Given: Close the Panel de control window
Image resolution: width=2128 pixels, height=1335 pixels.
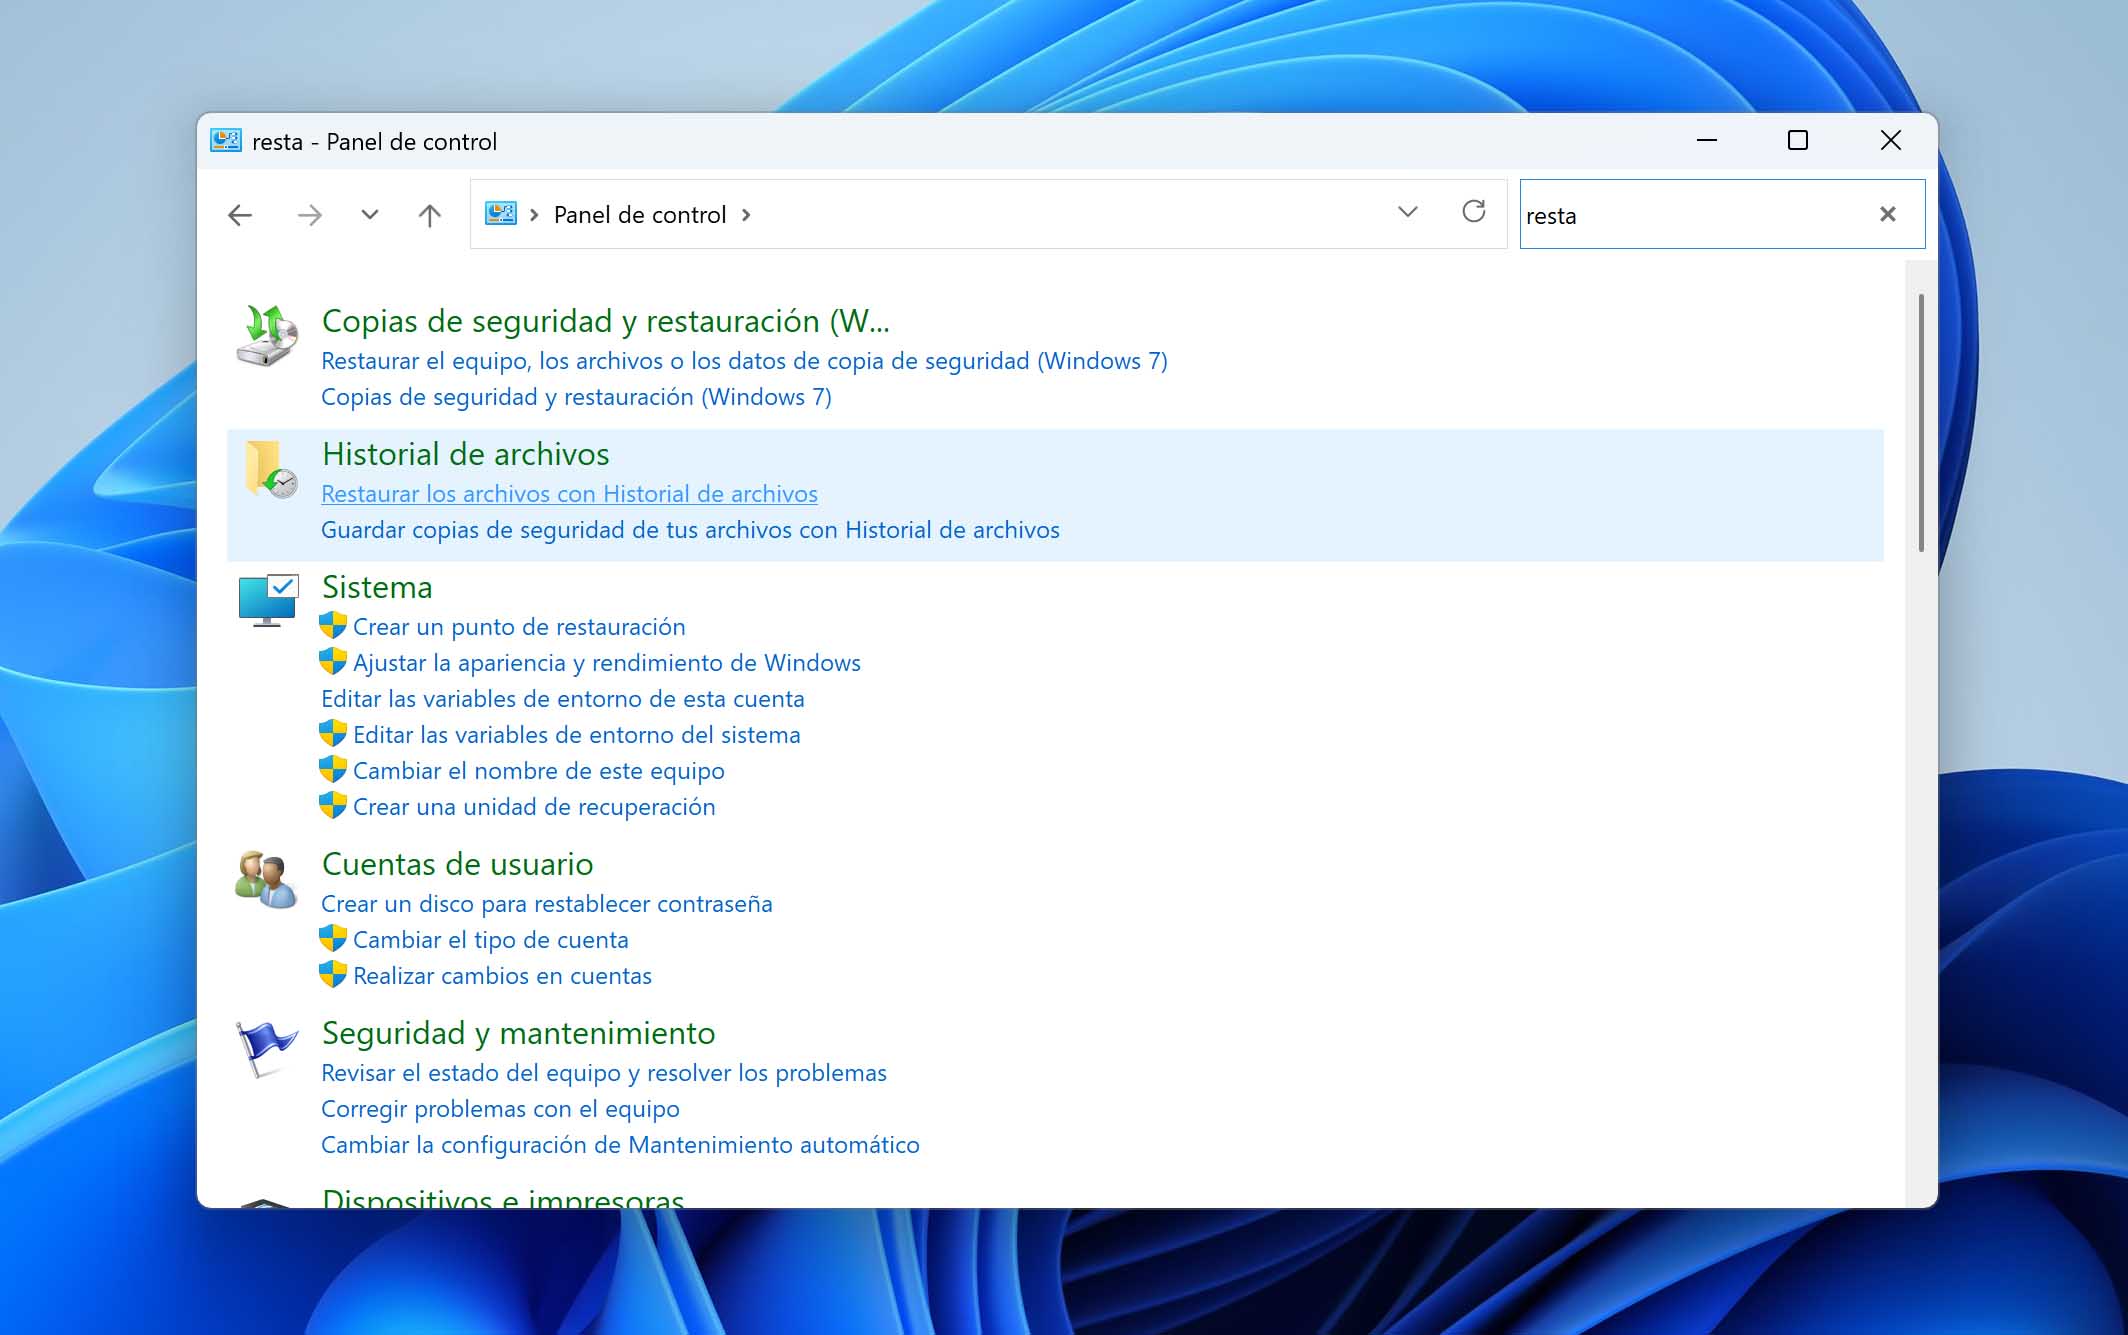Looking at the screenshot, I should click(x=1890, y=141).
